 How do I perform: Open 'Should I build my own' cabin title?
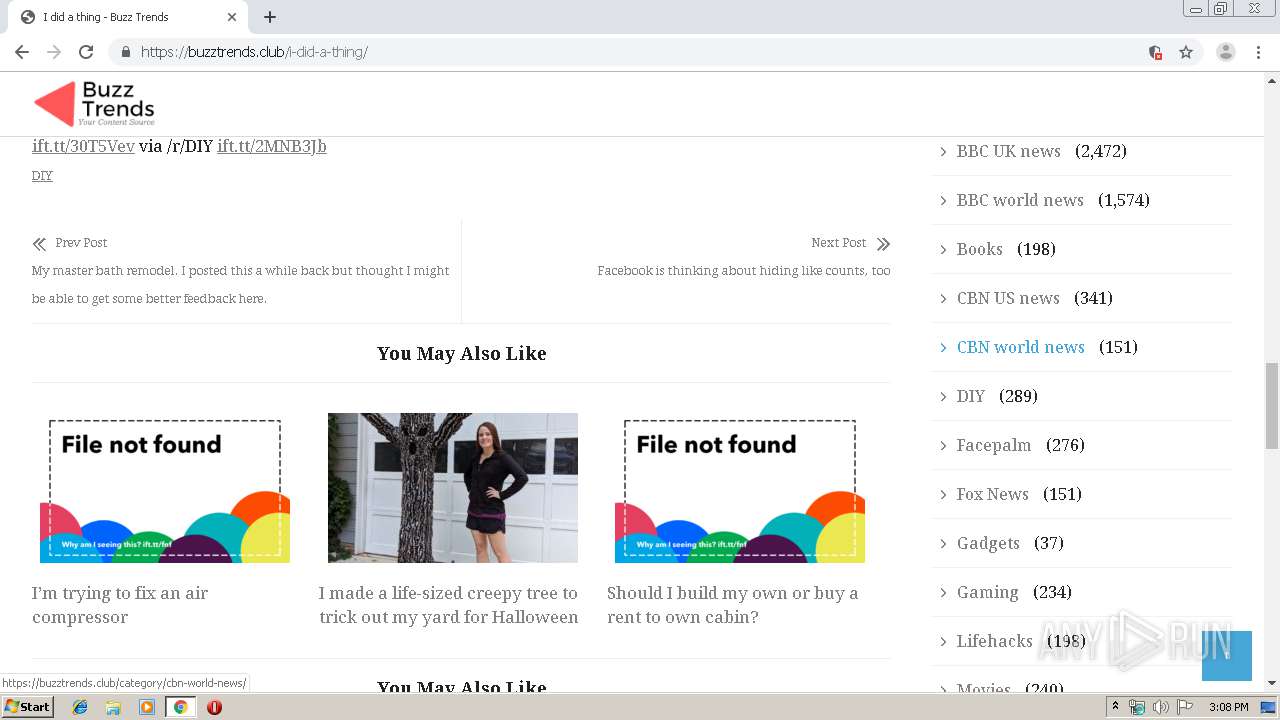(733, 605)
